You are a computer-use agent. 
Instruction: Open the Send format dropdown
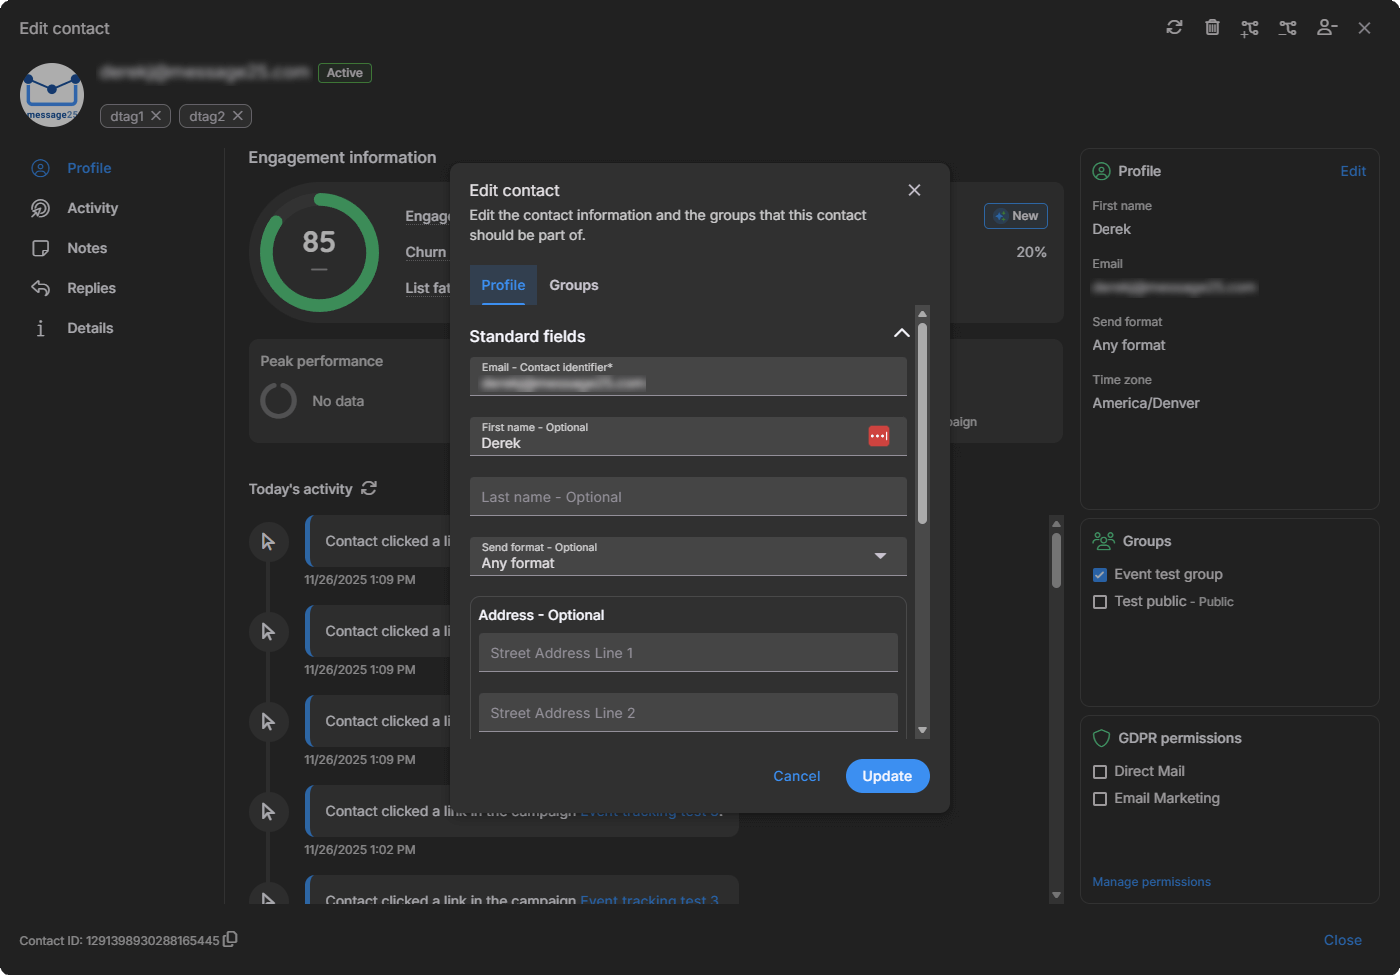[x=880, y=556]
